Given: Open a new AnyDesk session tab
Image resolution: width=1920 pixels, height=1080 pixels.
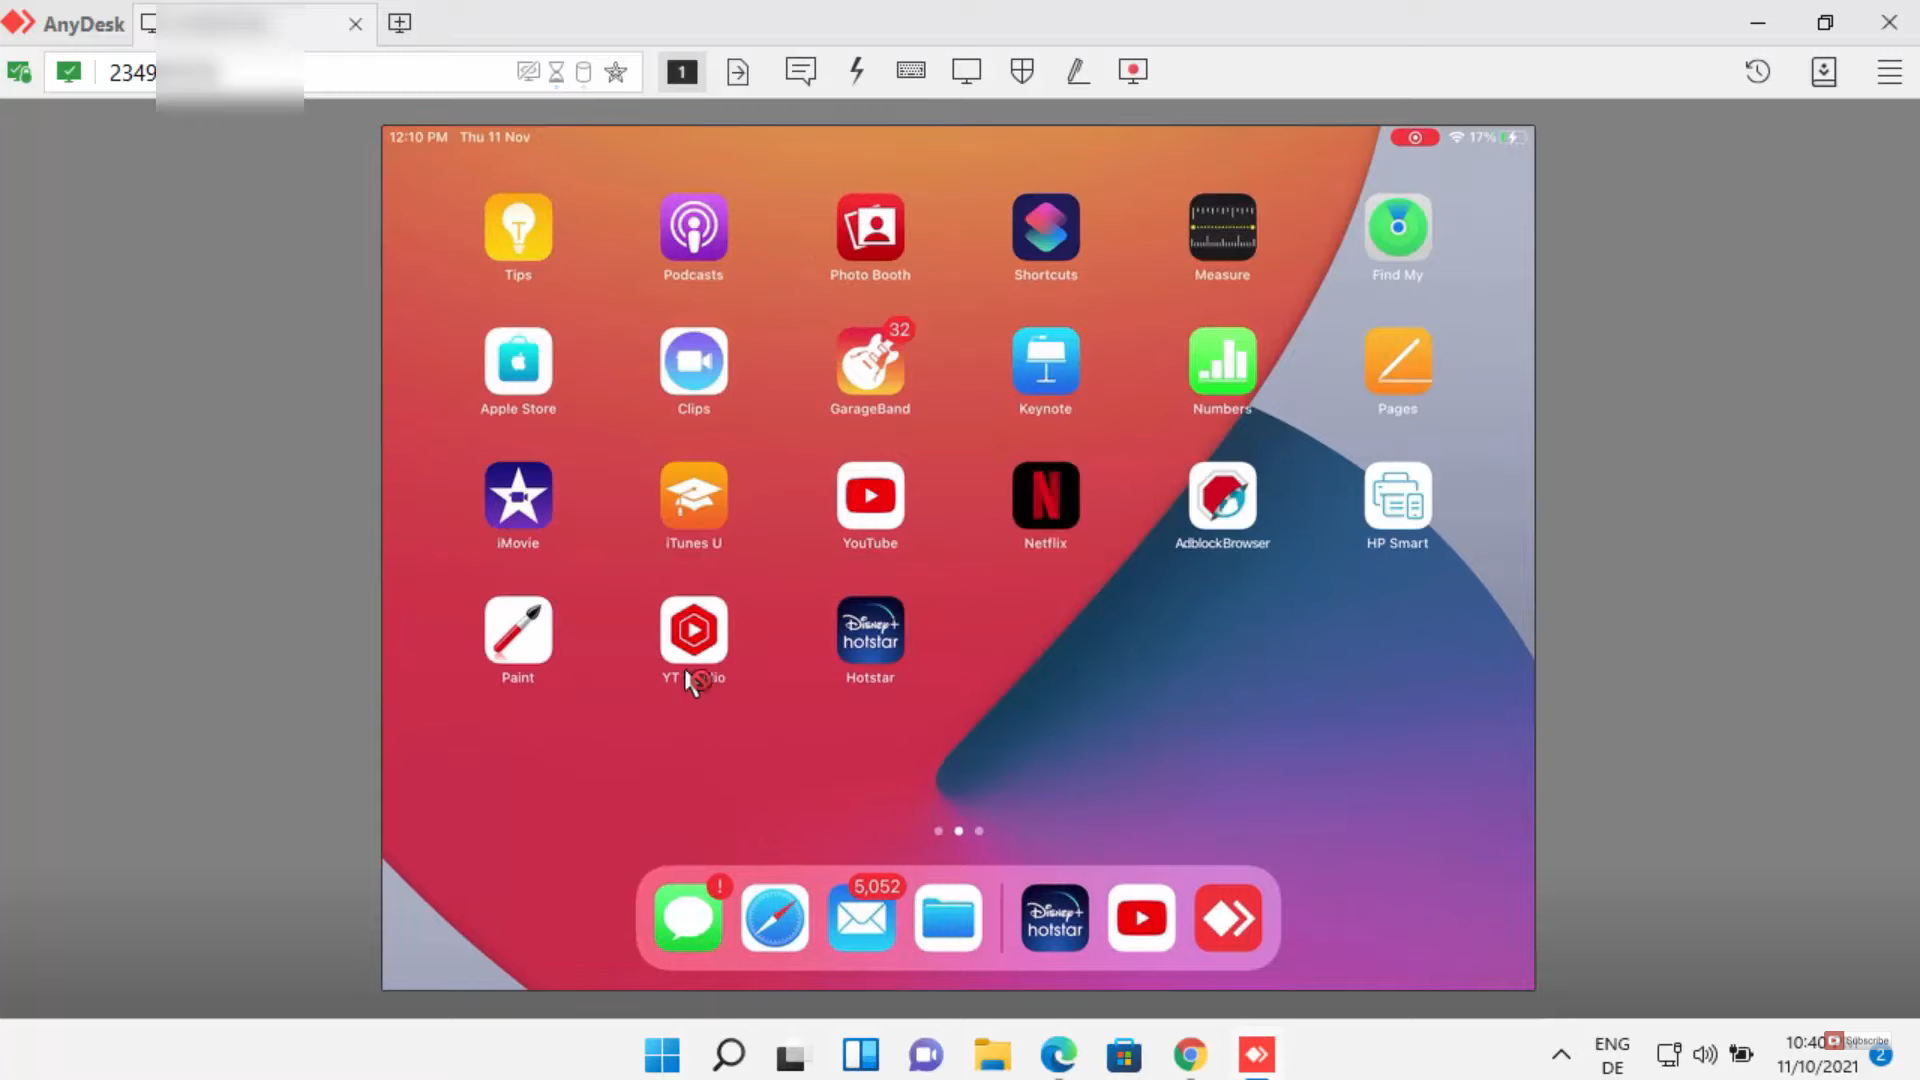Looking at the screenshot, I should (x=399, y=23).
